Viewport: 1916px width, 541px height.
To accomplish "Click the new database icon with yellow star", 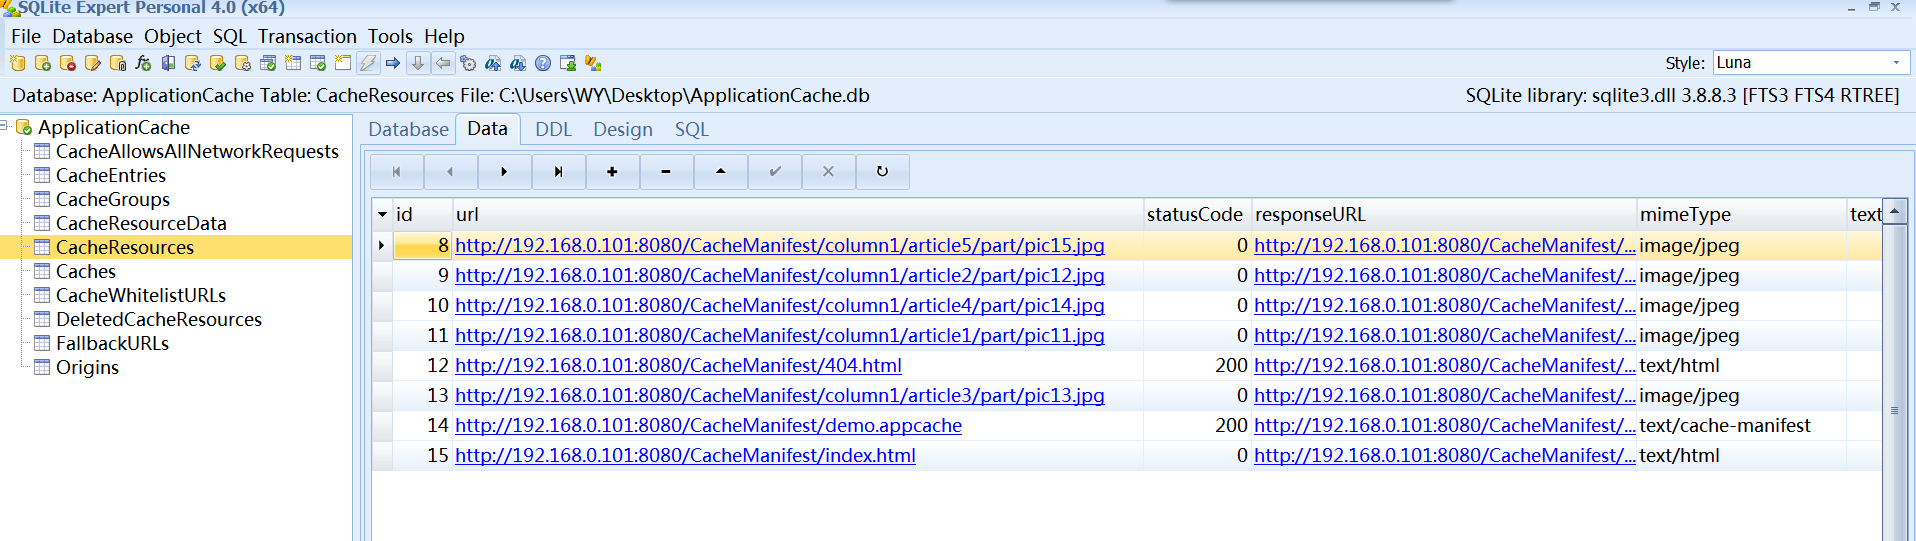I will point(18,63).
